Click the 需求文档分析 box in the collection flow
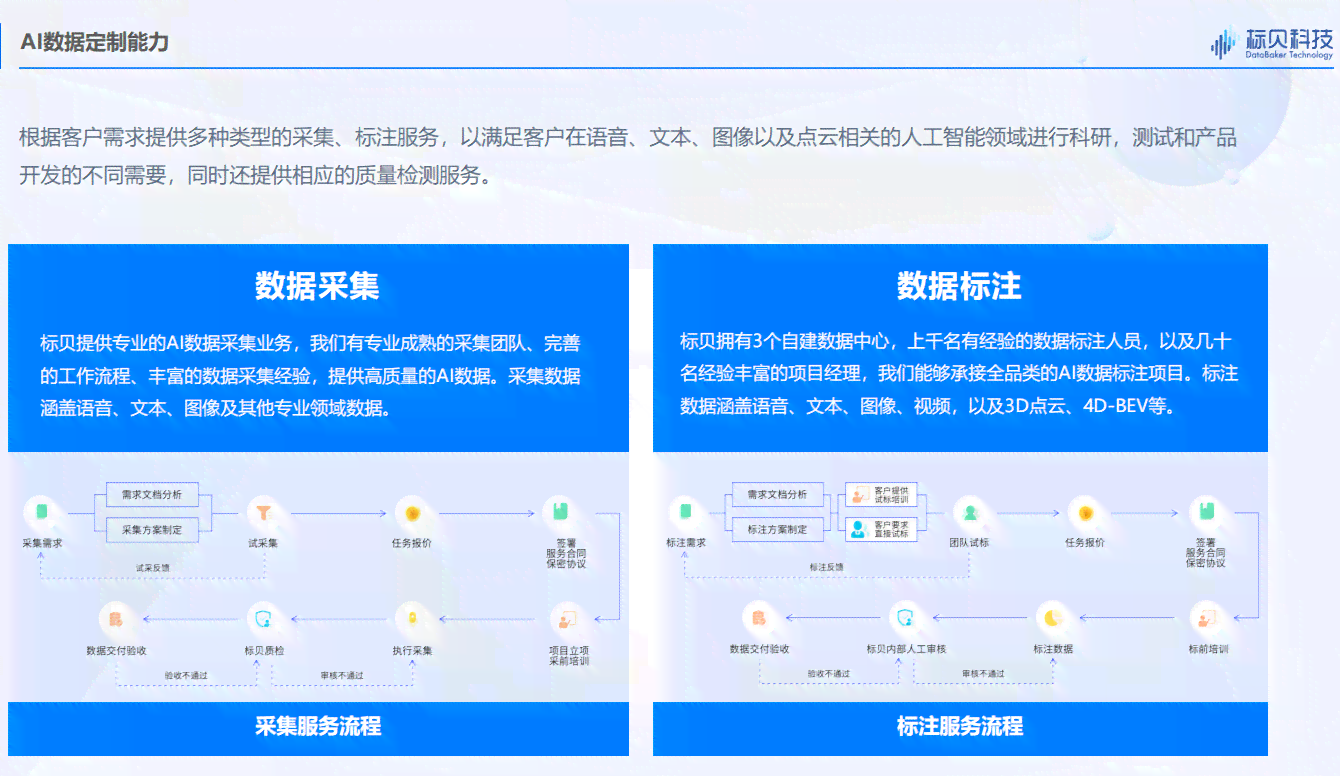This screenshot has height=776, width=1340. pyautogui.click(x=152, y=494)
